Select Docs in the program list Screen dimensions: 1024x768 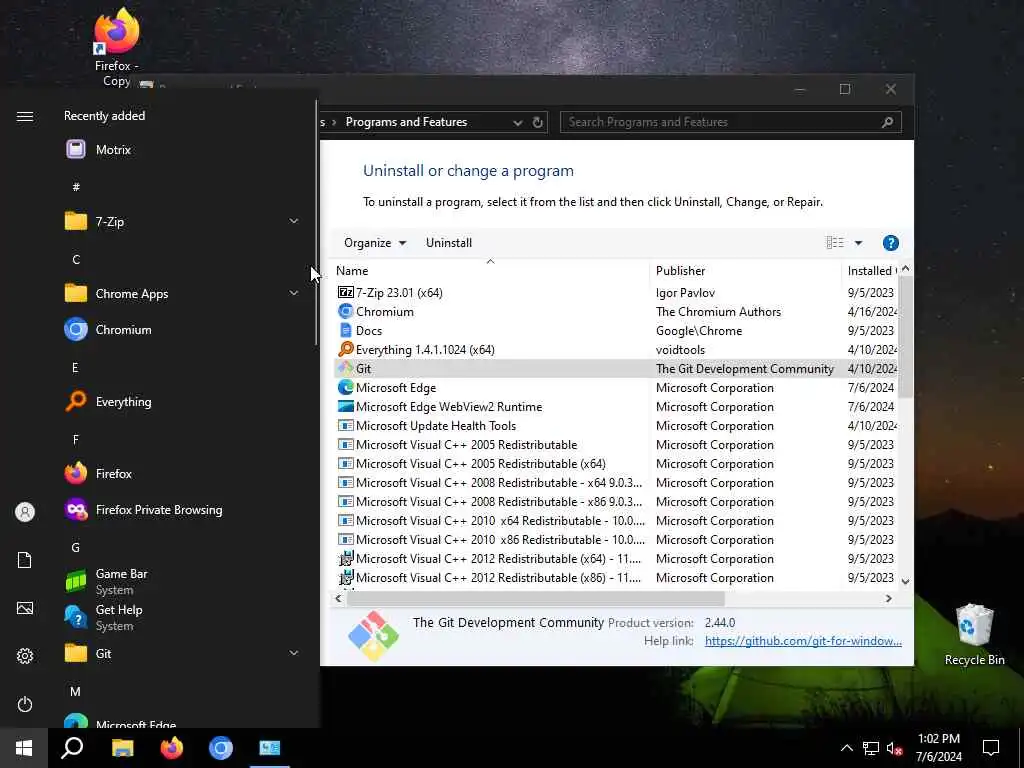tap(615, 330)
